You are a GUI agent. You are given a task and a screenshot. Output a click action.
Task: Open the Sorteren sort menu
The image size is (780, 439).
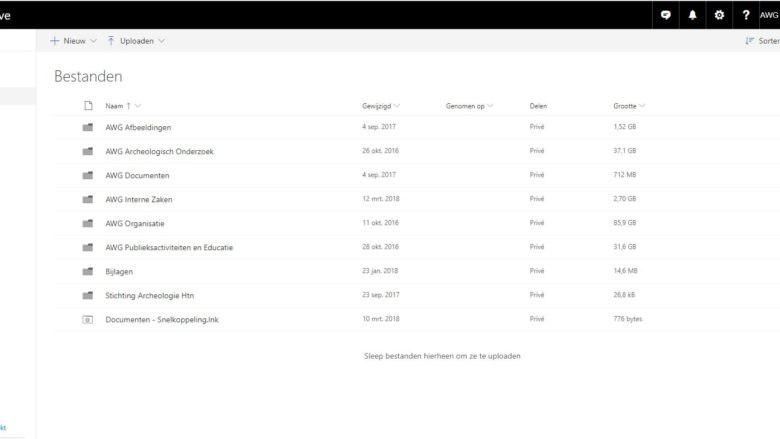762,41
